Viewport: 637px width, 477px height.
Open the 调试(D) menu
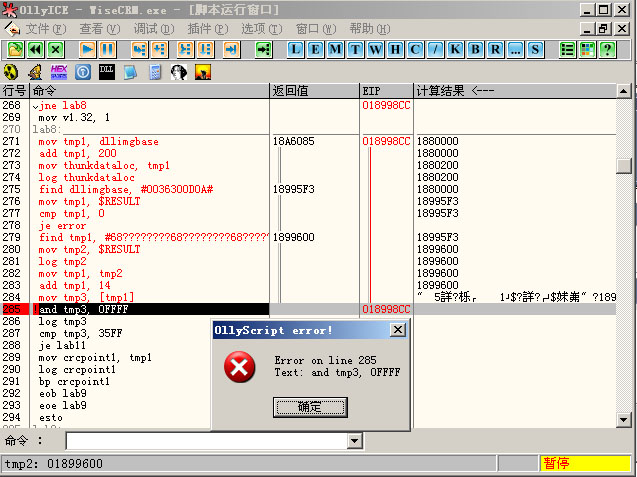pyautogui.click(x=154, y=29)
